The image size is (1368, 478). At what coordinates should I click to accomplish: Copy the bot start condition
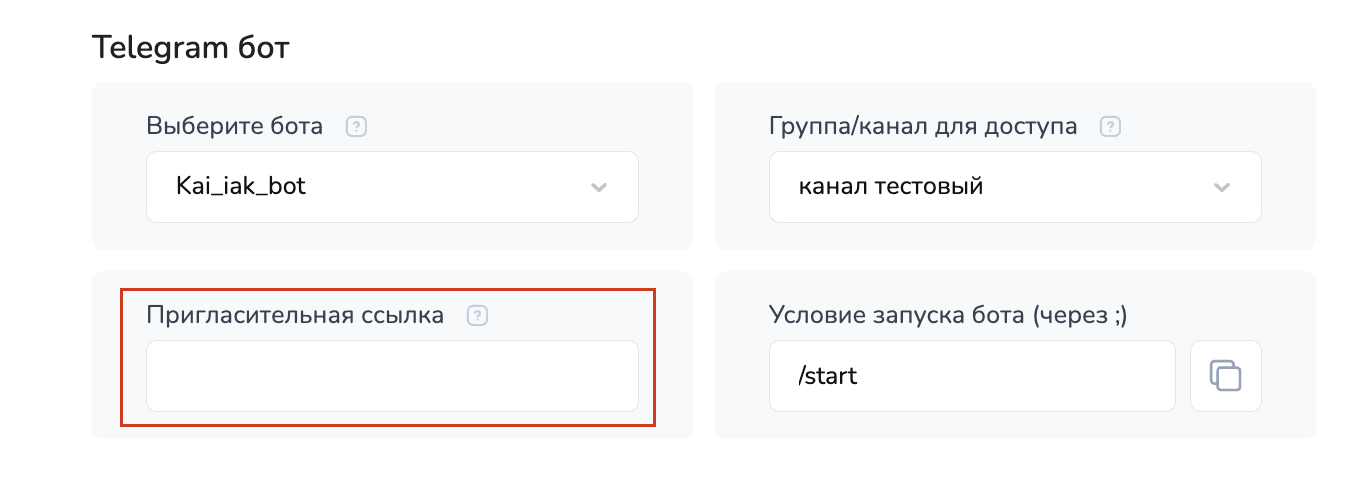pos(1225,376)
